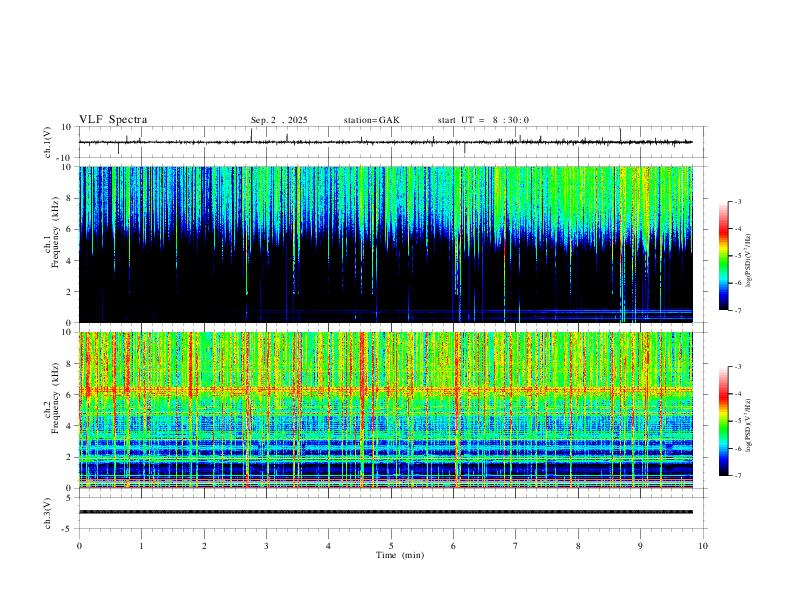Screen dimensions: 792x612
Task: Click the ch.1 spectrogram panel
Action: pyautogui.click(x=385, y=244)
